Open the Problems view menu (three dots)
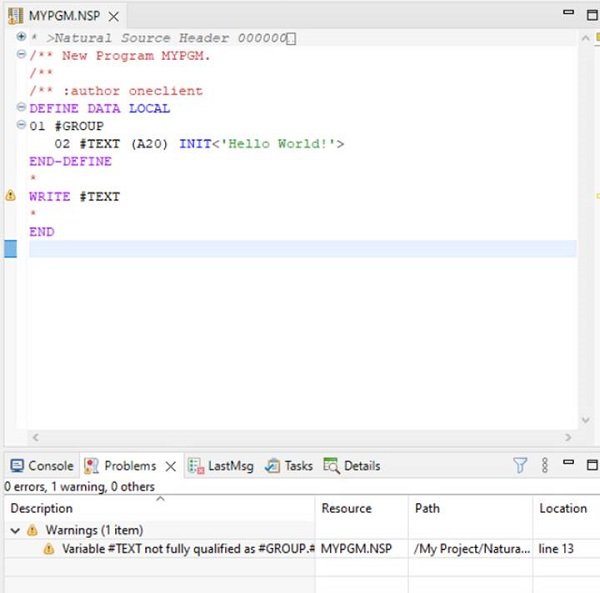The height and width of the screenshot is (593, 600). (x=545, y=465)
